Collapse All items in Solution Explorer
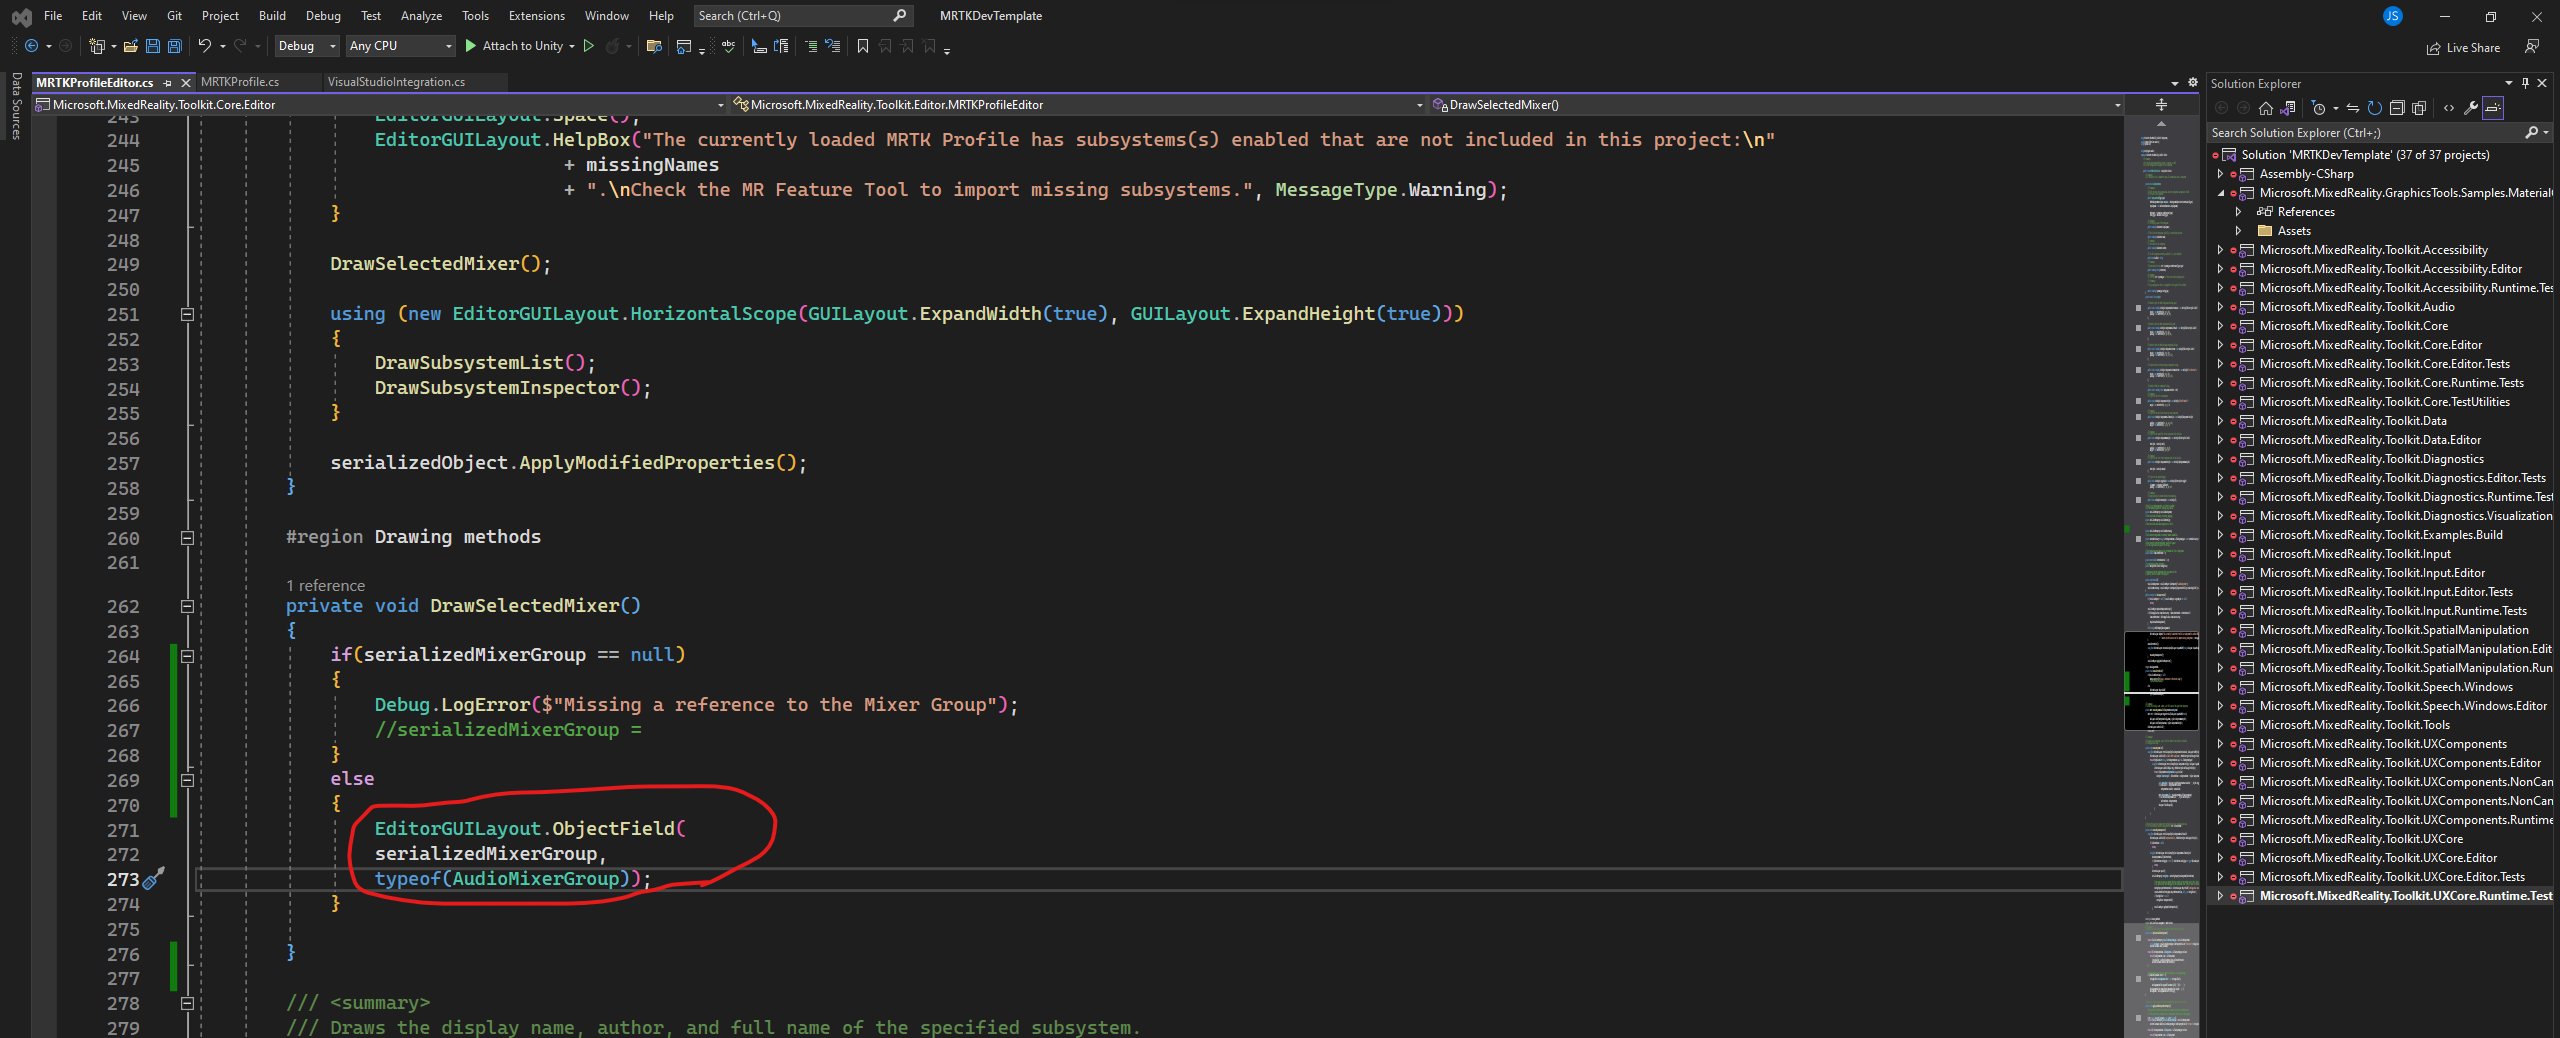 pyautogui.click(x=2398, y=108)
